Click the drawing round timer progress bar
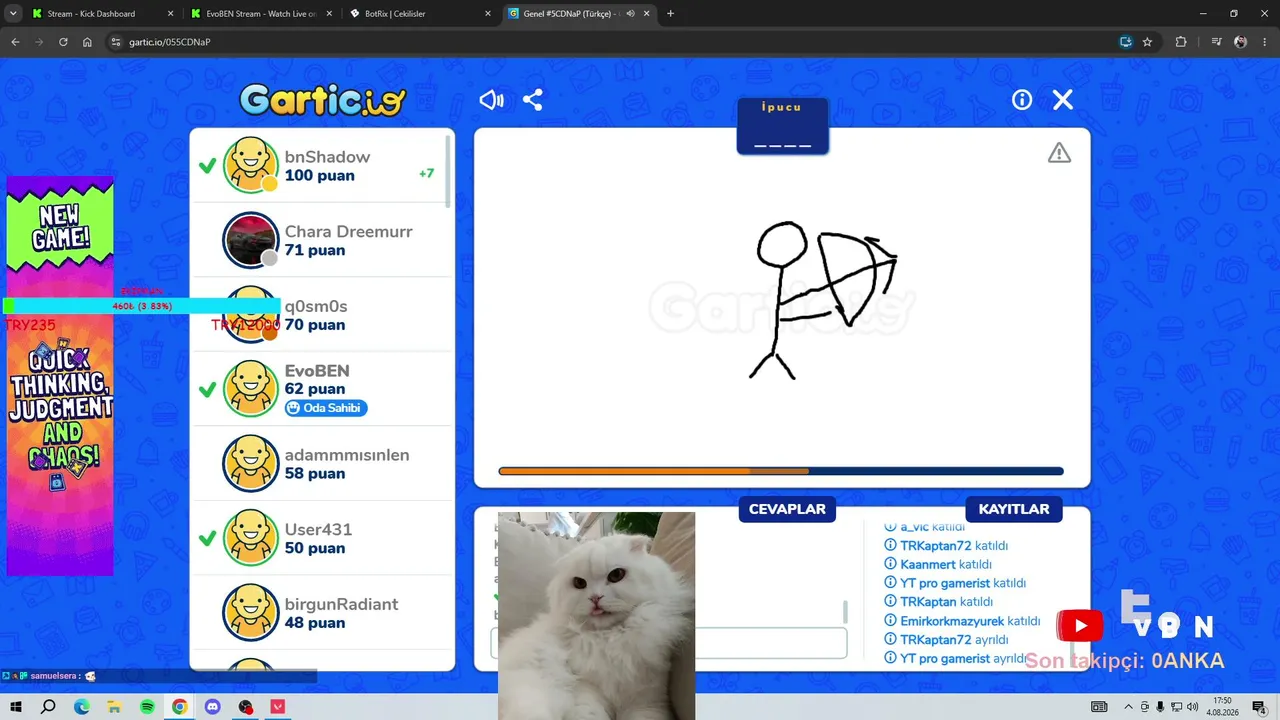This screenshot has width=1280, height=720. pyautogui.click(x=781, y=471)
